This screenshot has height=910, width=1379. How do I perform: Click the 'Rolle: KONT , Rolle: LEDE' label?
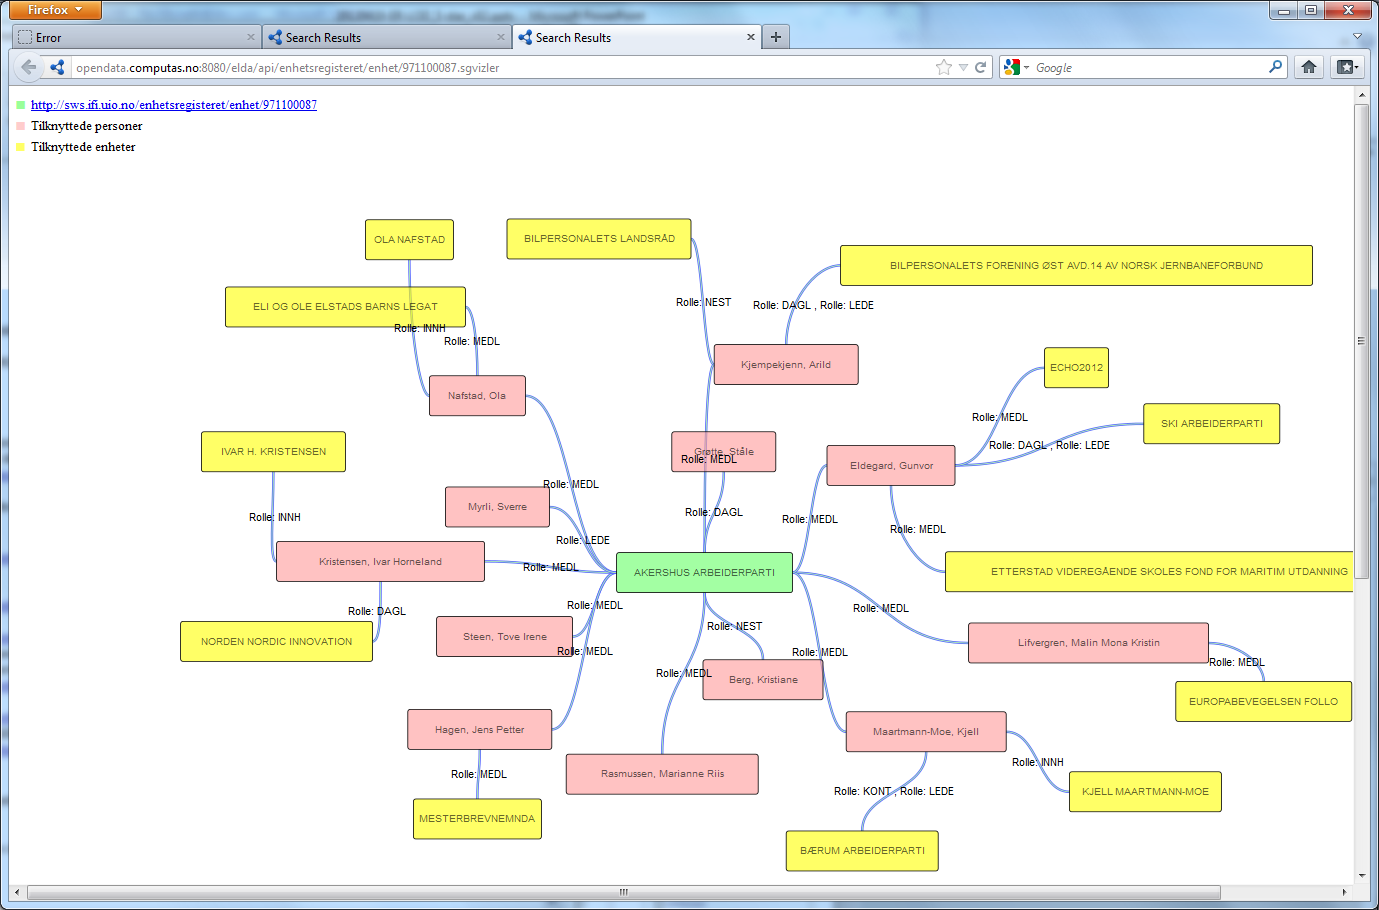click(894, 791)
